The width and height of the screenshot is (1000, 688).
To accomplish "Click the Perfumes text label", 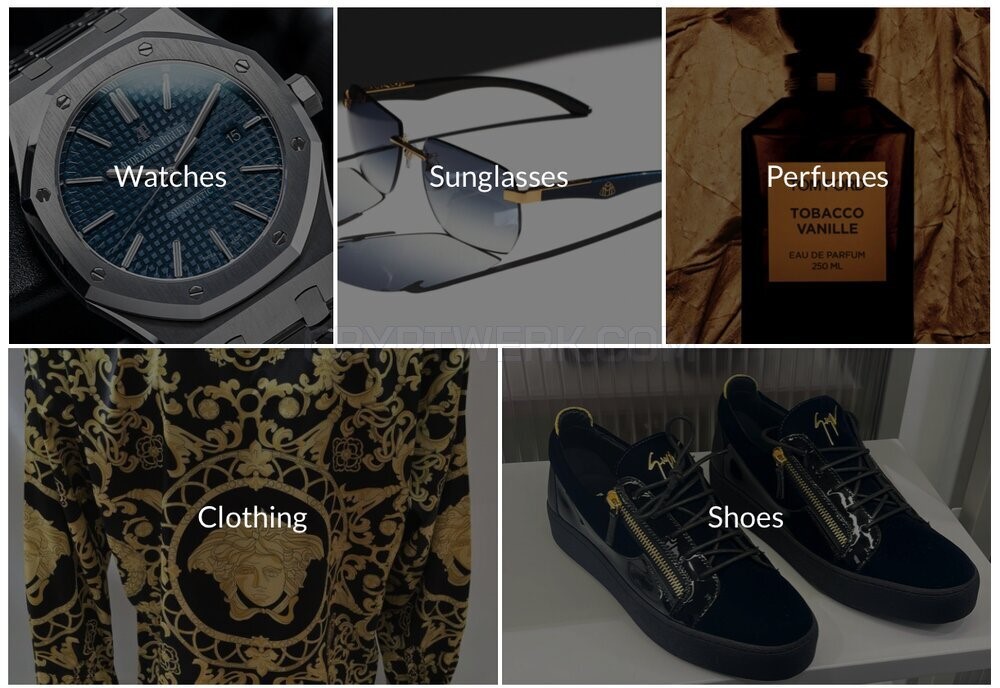I will tap(827, 177).
